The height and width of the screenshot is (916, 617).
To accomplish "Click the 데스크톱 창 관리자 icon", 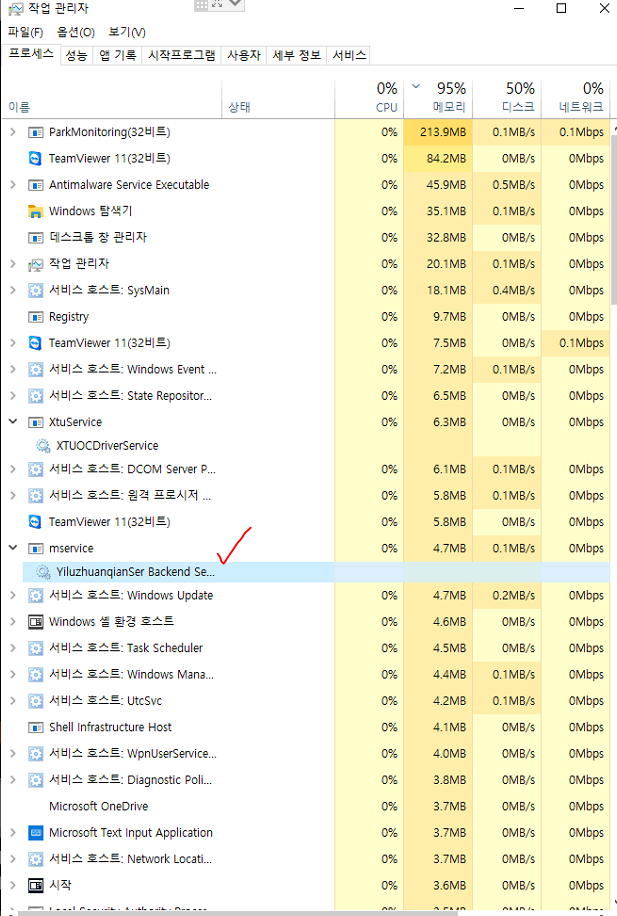I will click(x=36, y=238).
